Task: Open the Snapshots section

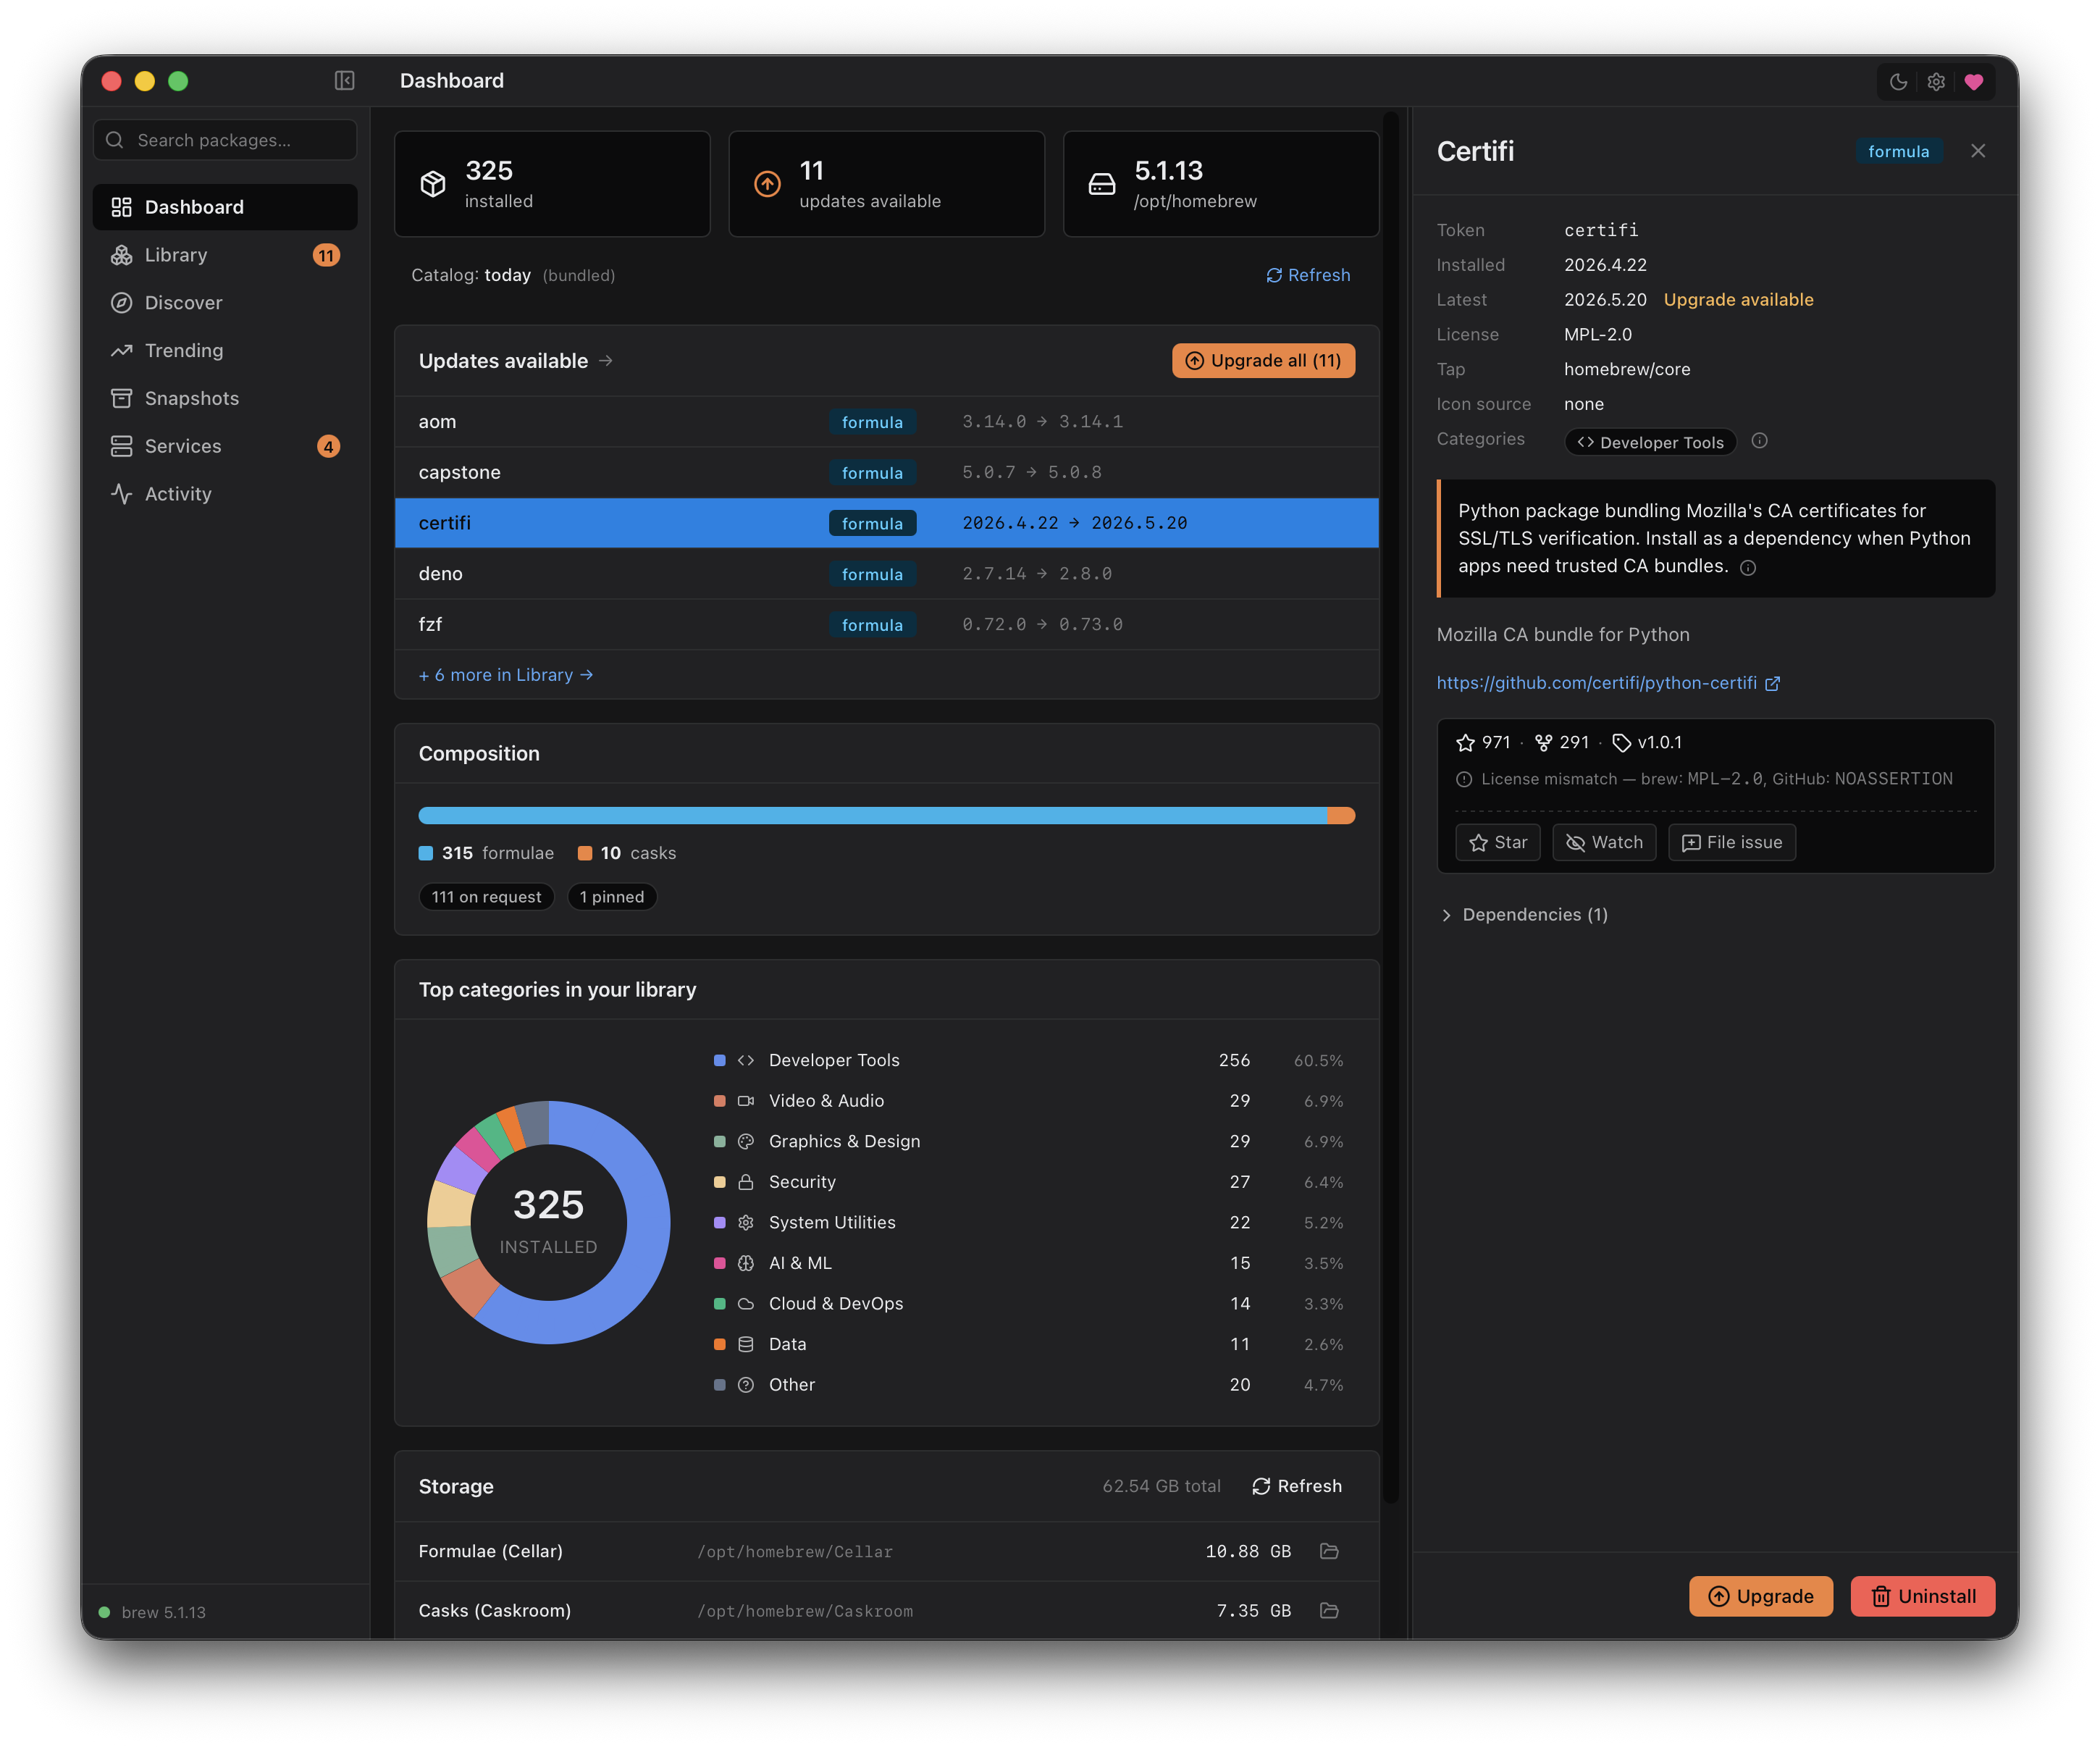Action: tap(225, 398)
